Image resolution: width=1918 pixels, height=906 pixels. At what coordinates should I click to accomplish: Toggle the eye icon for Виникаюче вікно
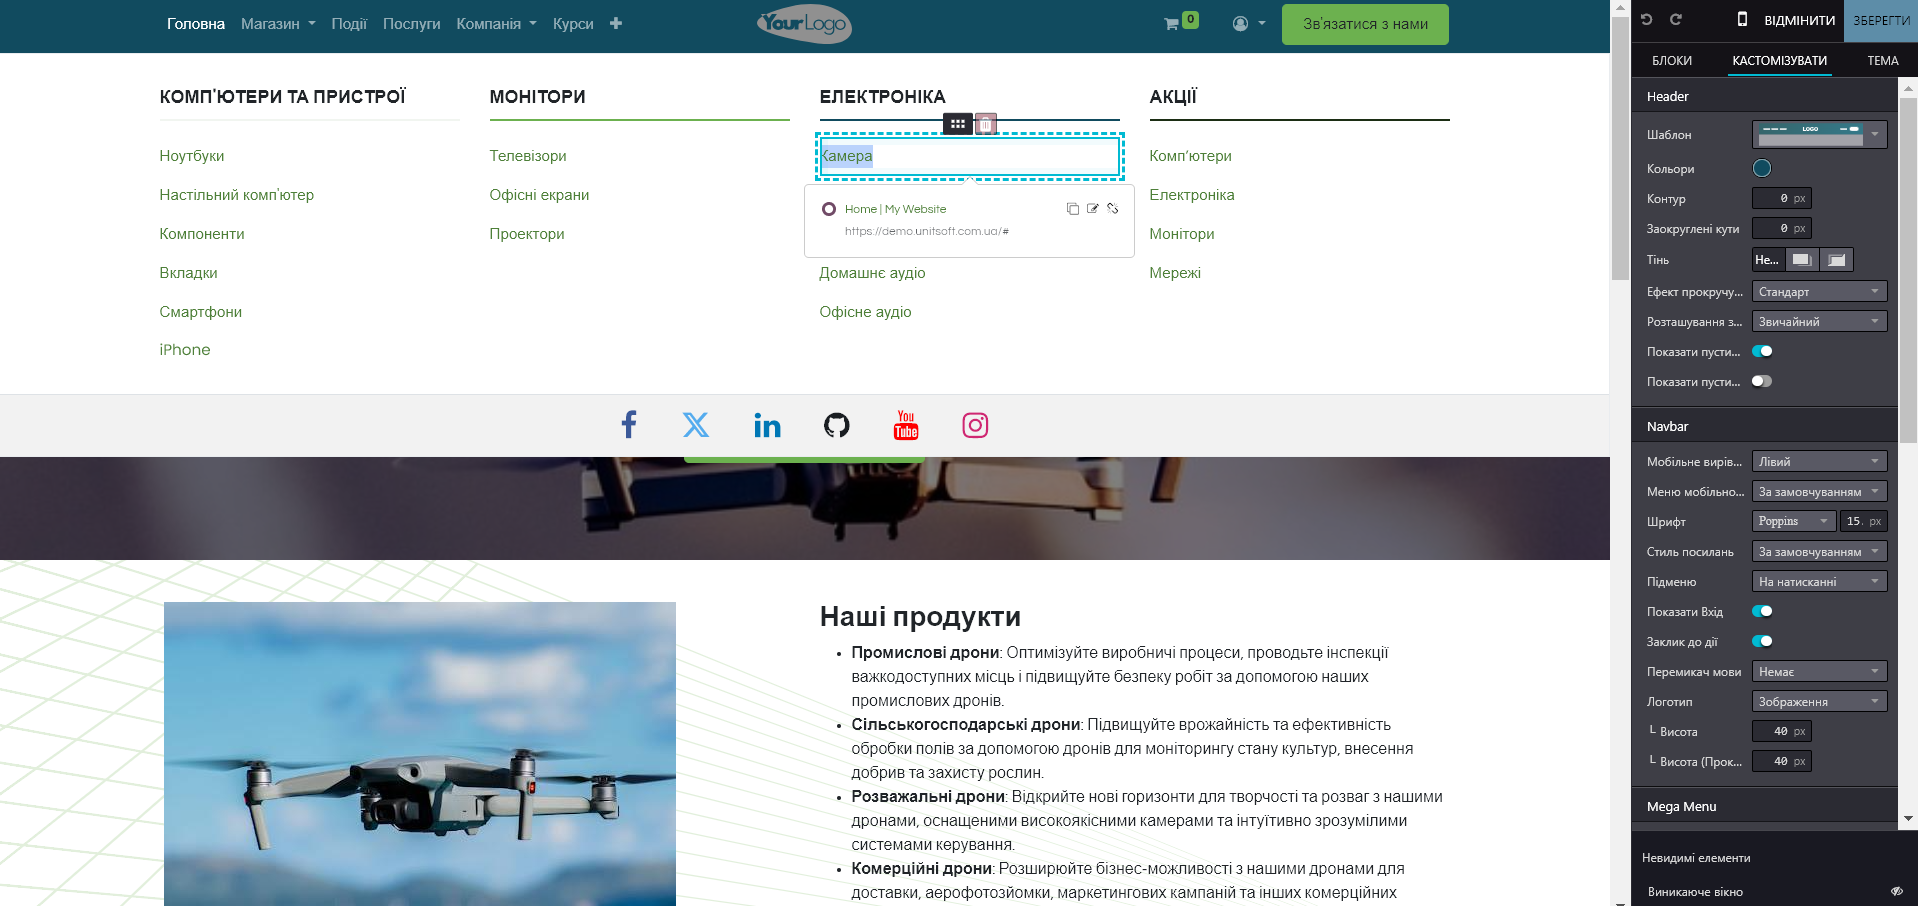coord(1896,891)
